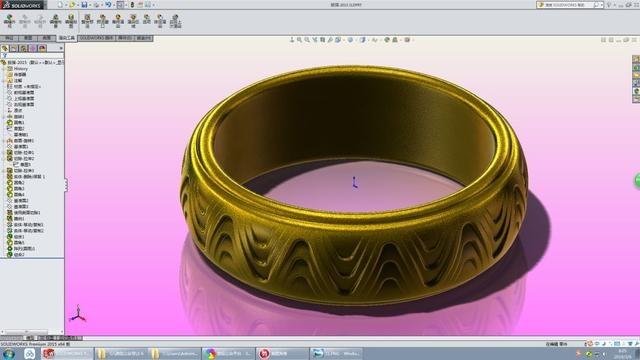Start Integrated Preview render tool
Screen dimensions: 640x360
(x=87, y=21)
